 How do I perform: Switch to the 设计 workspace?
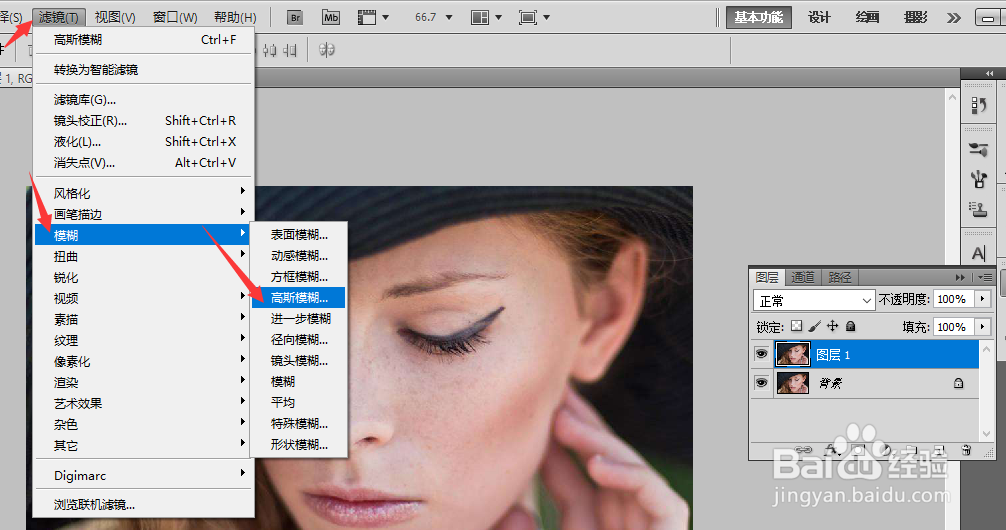(819, 17)
